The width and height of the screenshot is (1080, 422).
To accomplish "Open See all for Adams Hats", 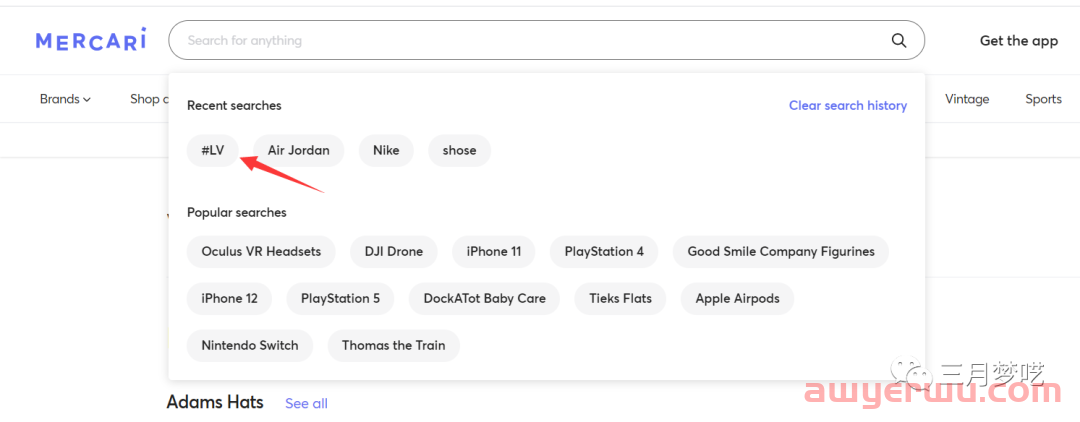I will point(307,403).
